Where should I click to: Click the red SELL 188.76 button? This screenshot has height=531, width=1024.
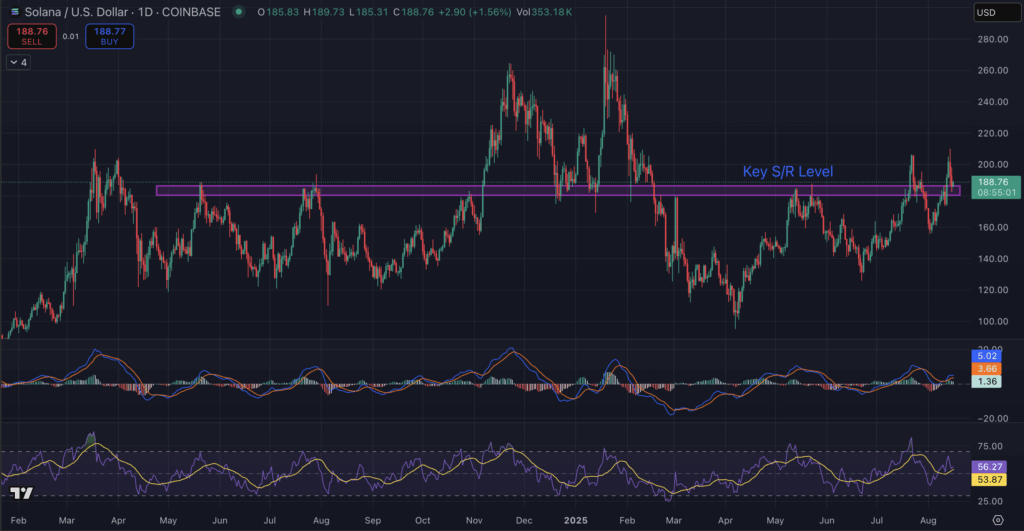pyautogui.click(x=32, y=36)
